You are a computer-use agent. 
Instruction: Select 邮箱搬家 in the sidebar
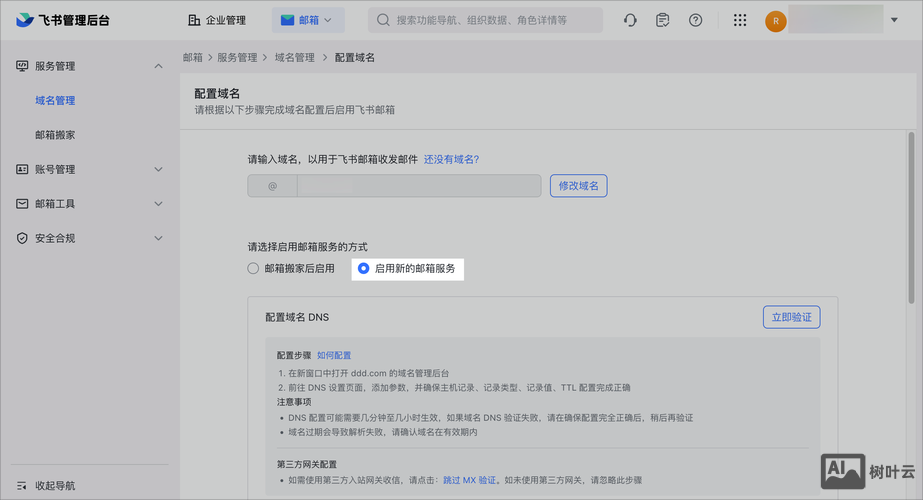[55, 135]
